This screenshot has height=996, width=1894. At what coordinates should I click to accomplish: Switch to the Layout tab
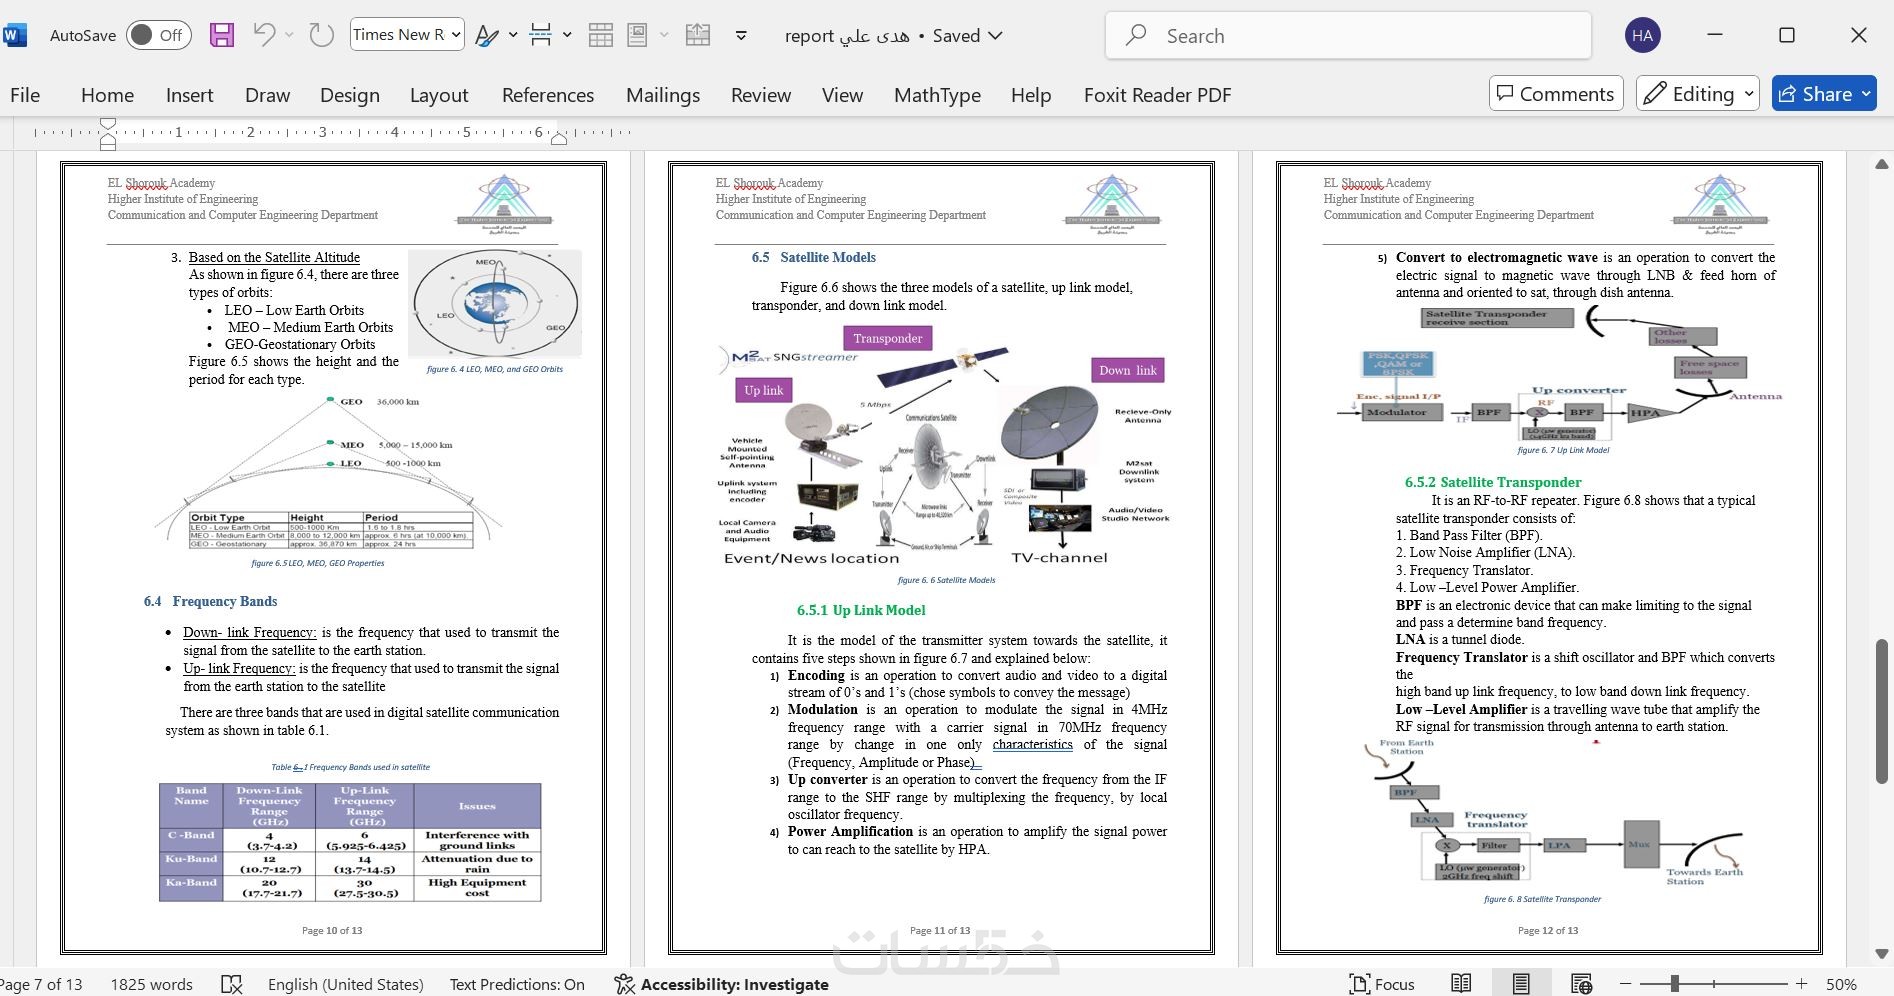tap(439, 95)
